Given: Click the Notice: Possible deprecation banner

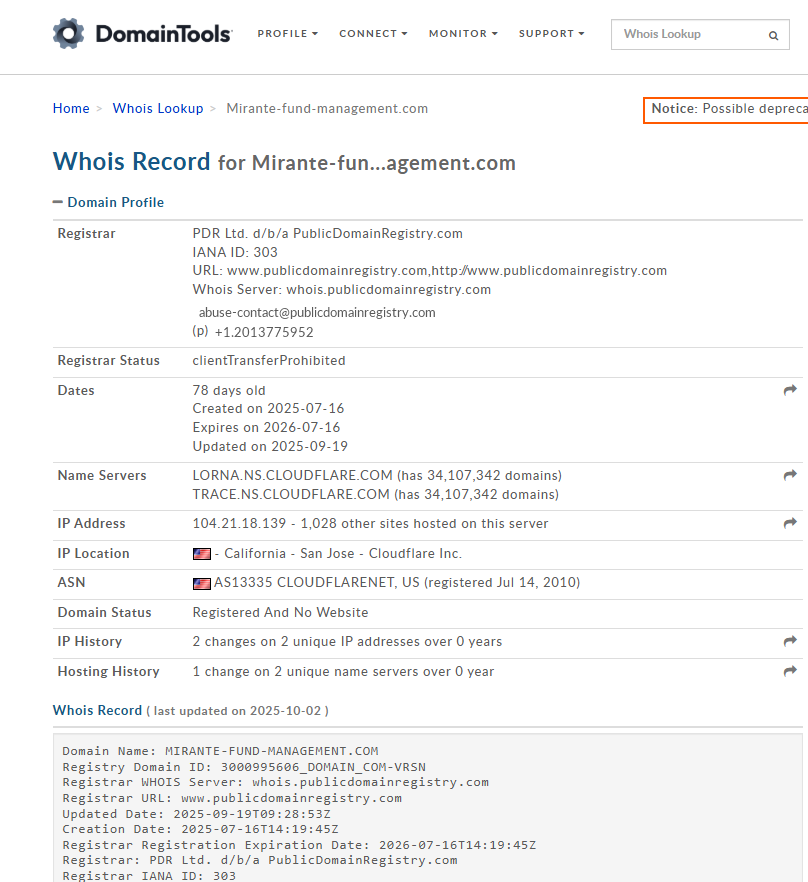Looking at the screenshot, I should (x=726, y=109).
